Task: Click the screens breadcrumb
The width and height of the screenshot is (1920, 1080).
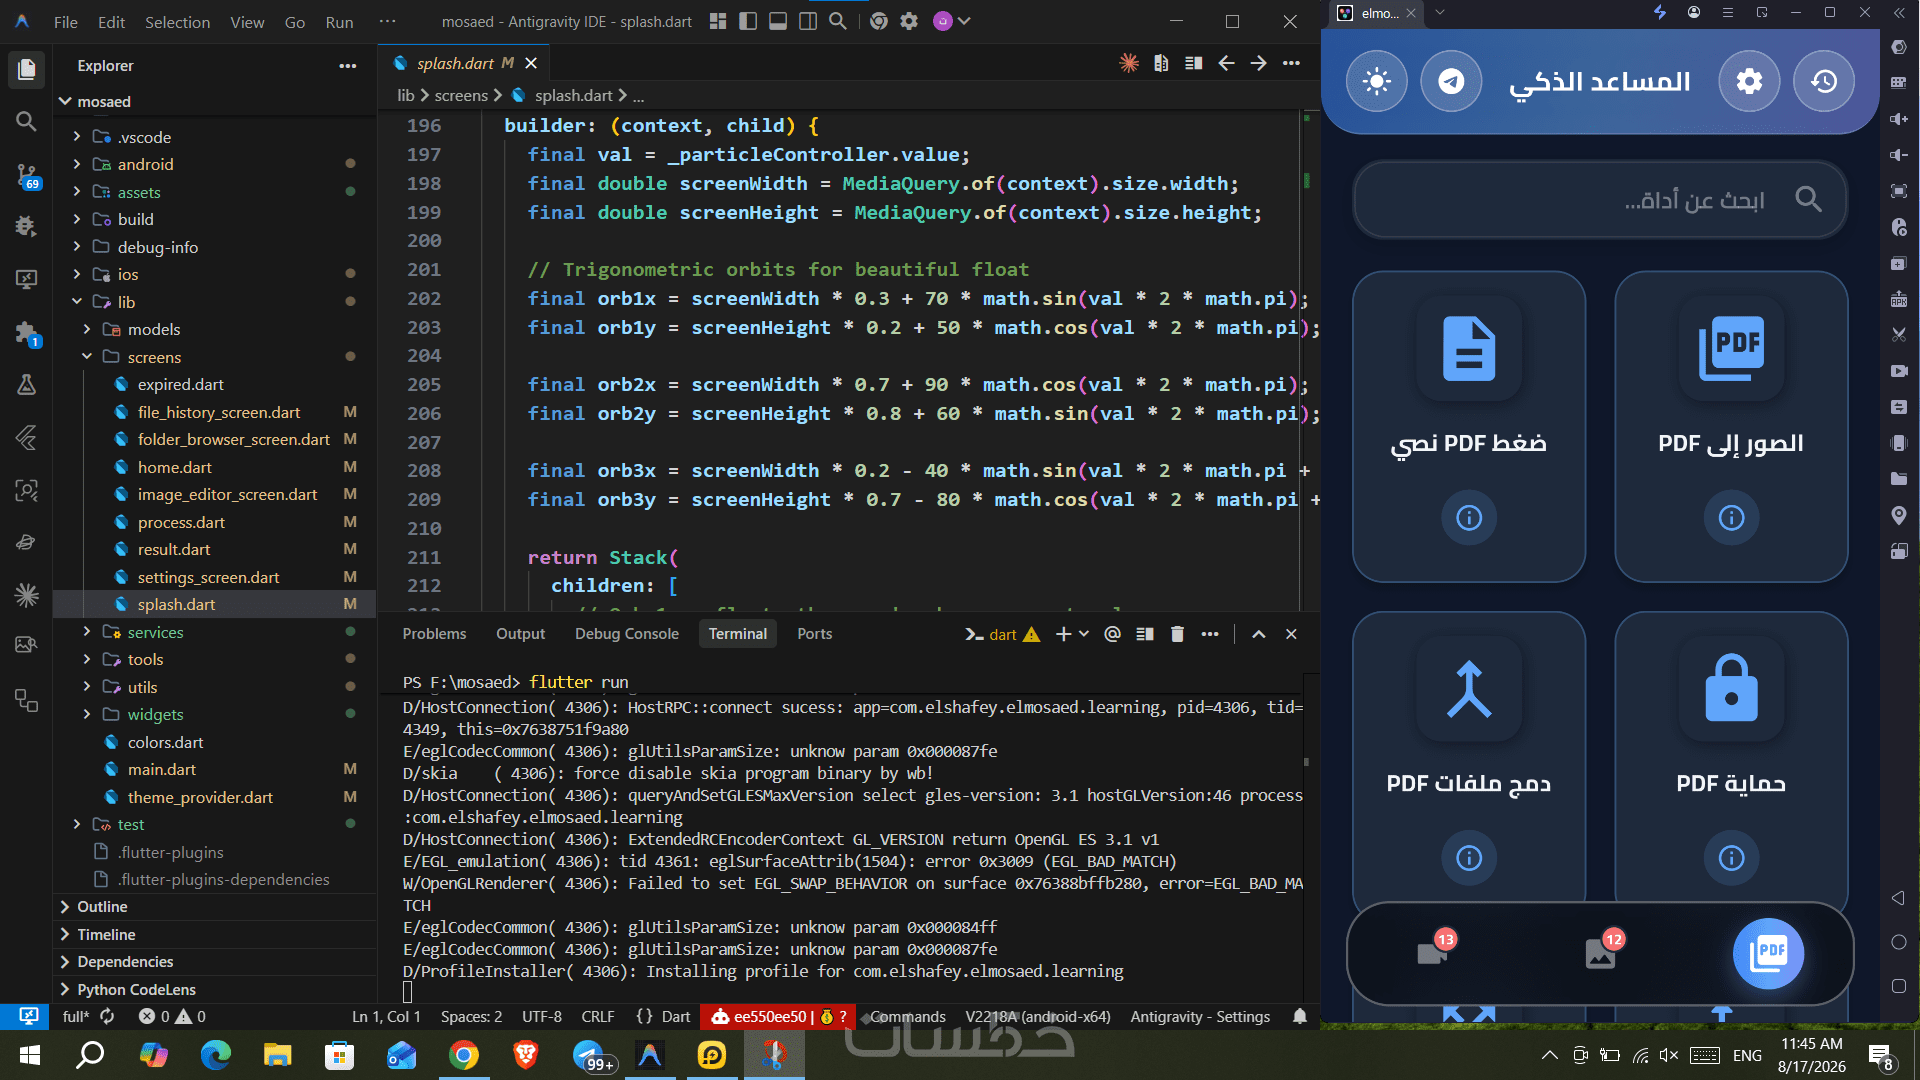Action: (x=461, y=96)
